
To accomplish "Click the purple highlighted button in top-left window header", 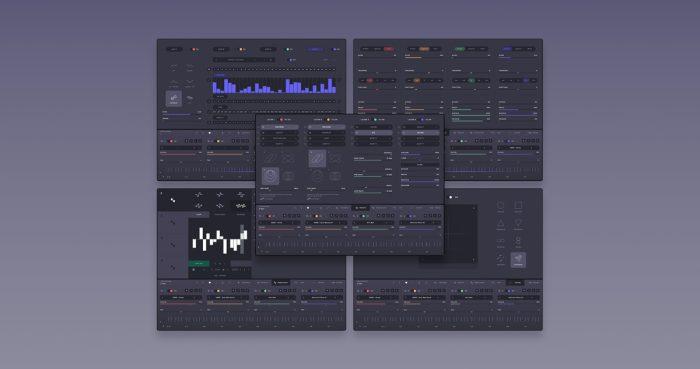I will [315, 49].
